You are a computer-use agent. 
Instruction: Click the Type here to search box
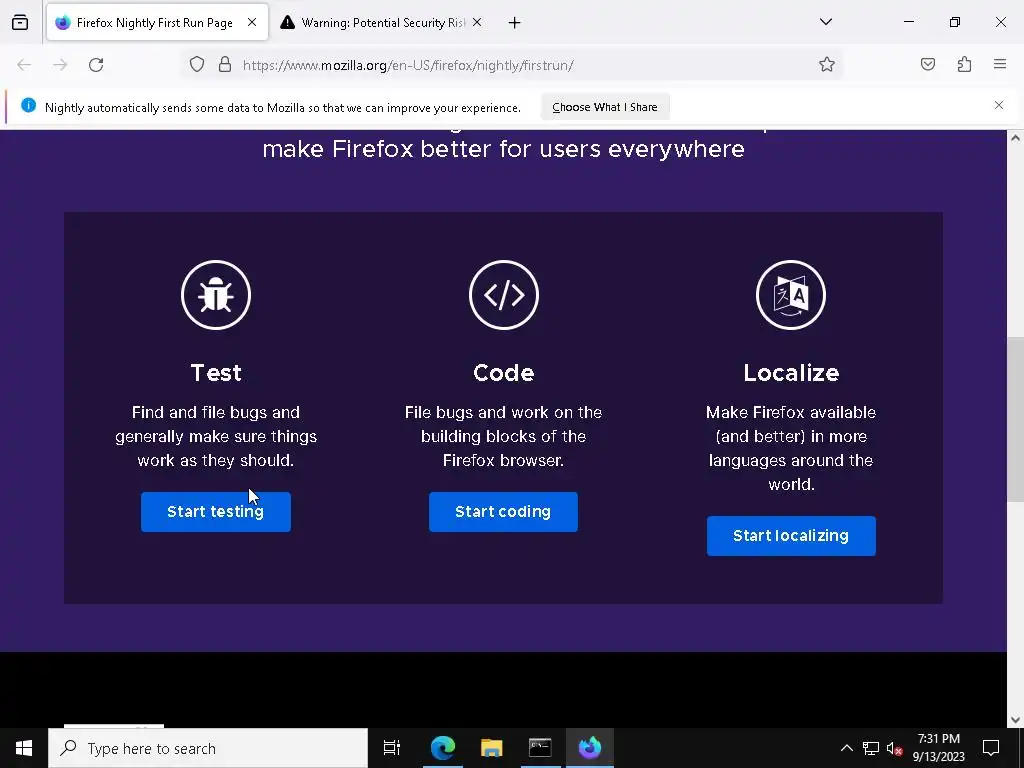point(208,748)
